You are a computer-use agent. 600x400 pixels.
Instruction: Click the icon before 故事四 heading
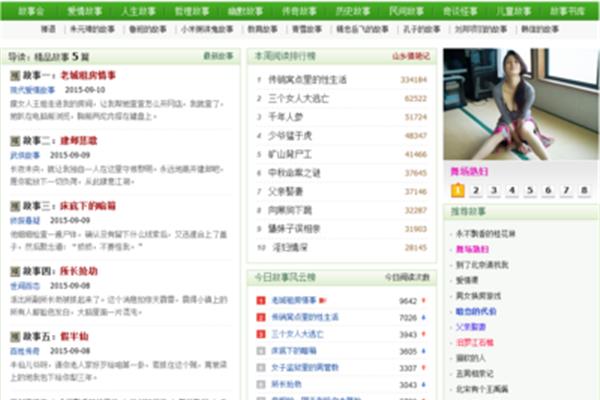point(15,271)
